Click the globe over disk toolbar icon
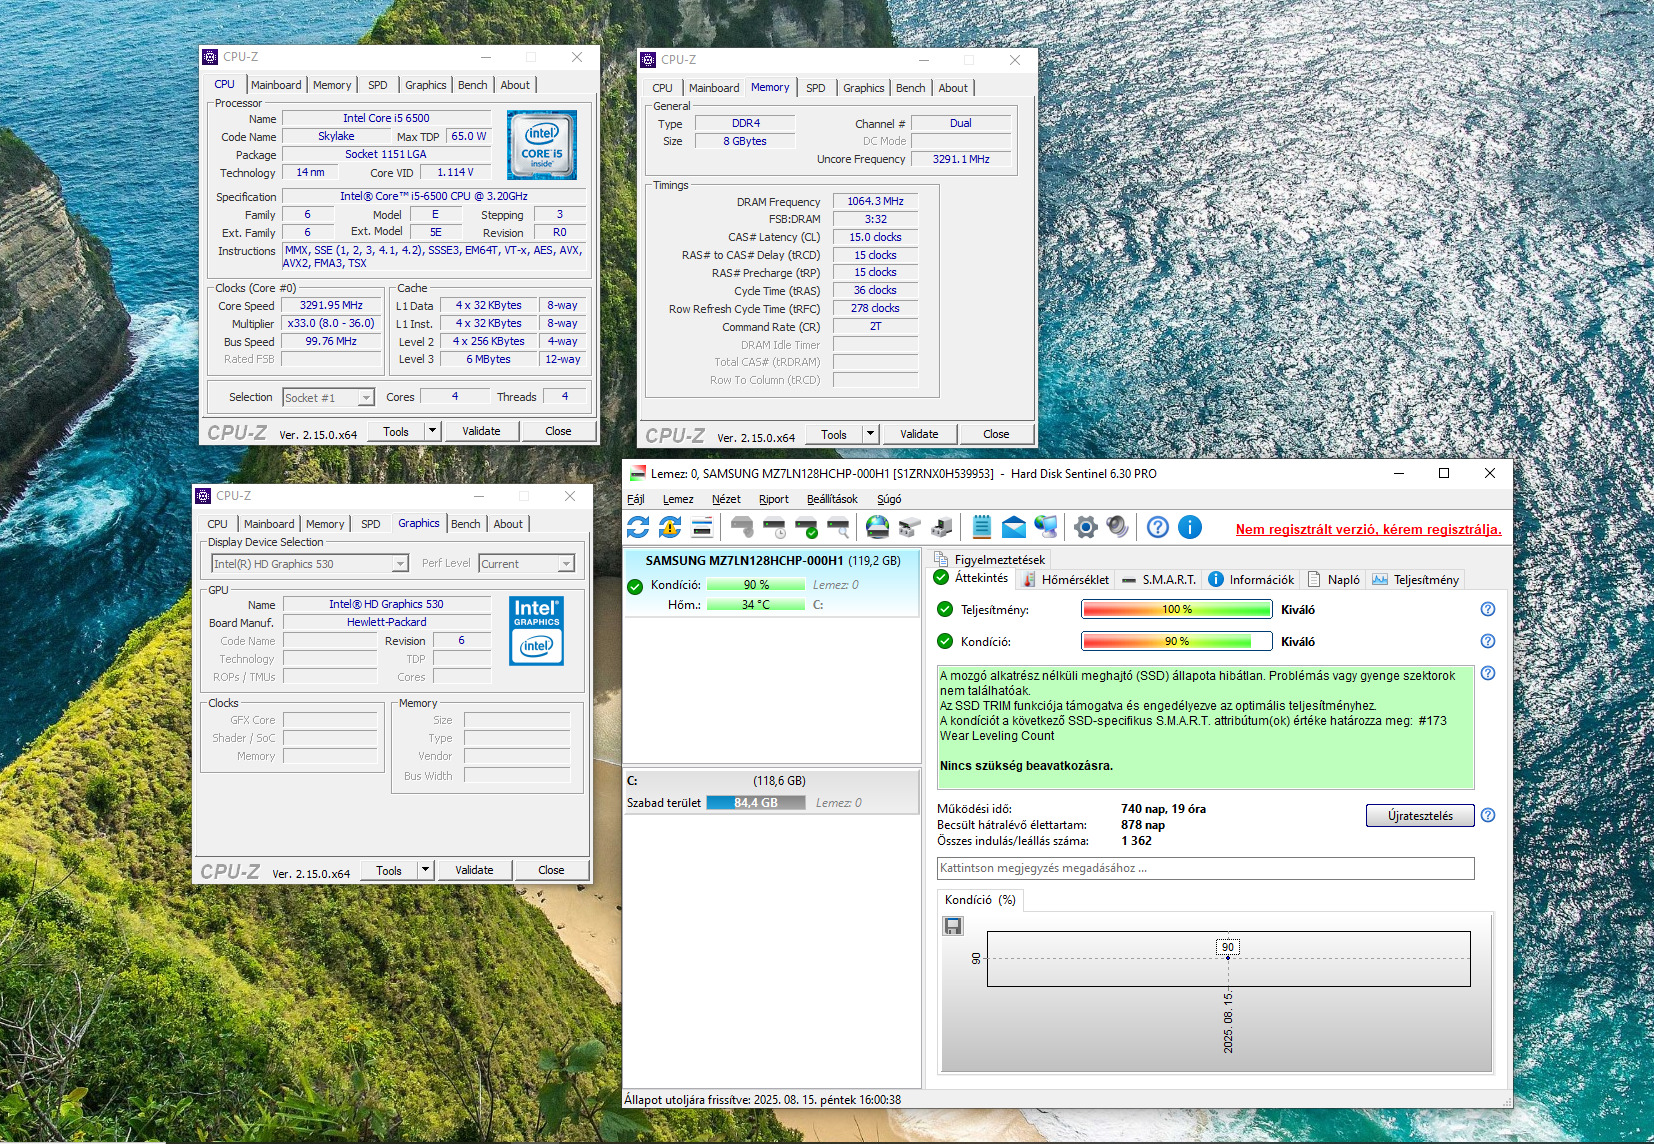The width and height of the screenshot is (1654, 1144). coord(877,527)
